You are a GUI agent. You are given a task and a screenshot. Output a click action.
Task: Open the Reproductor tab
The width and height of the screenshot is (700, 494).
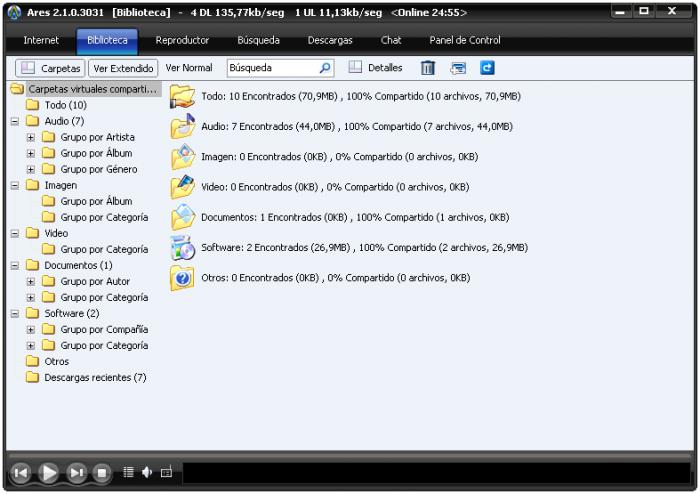(x=182, y=40)
